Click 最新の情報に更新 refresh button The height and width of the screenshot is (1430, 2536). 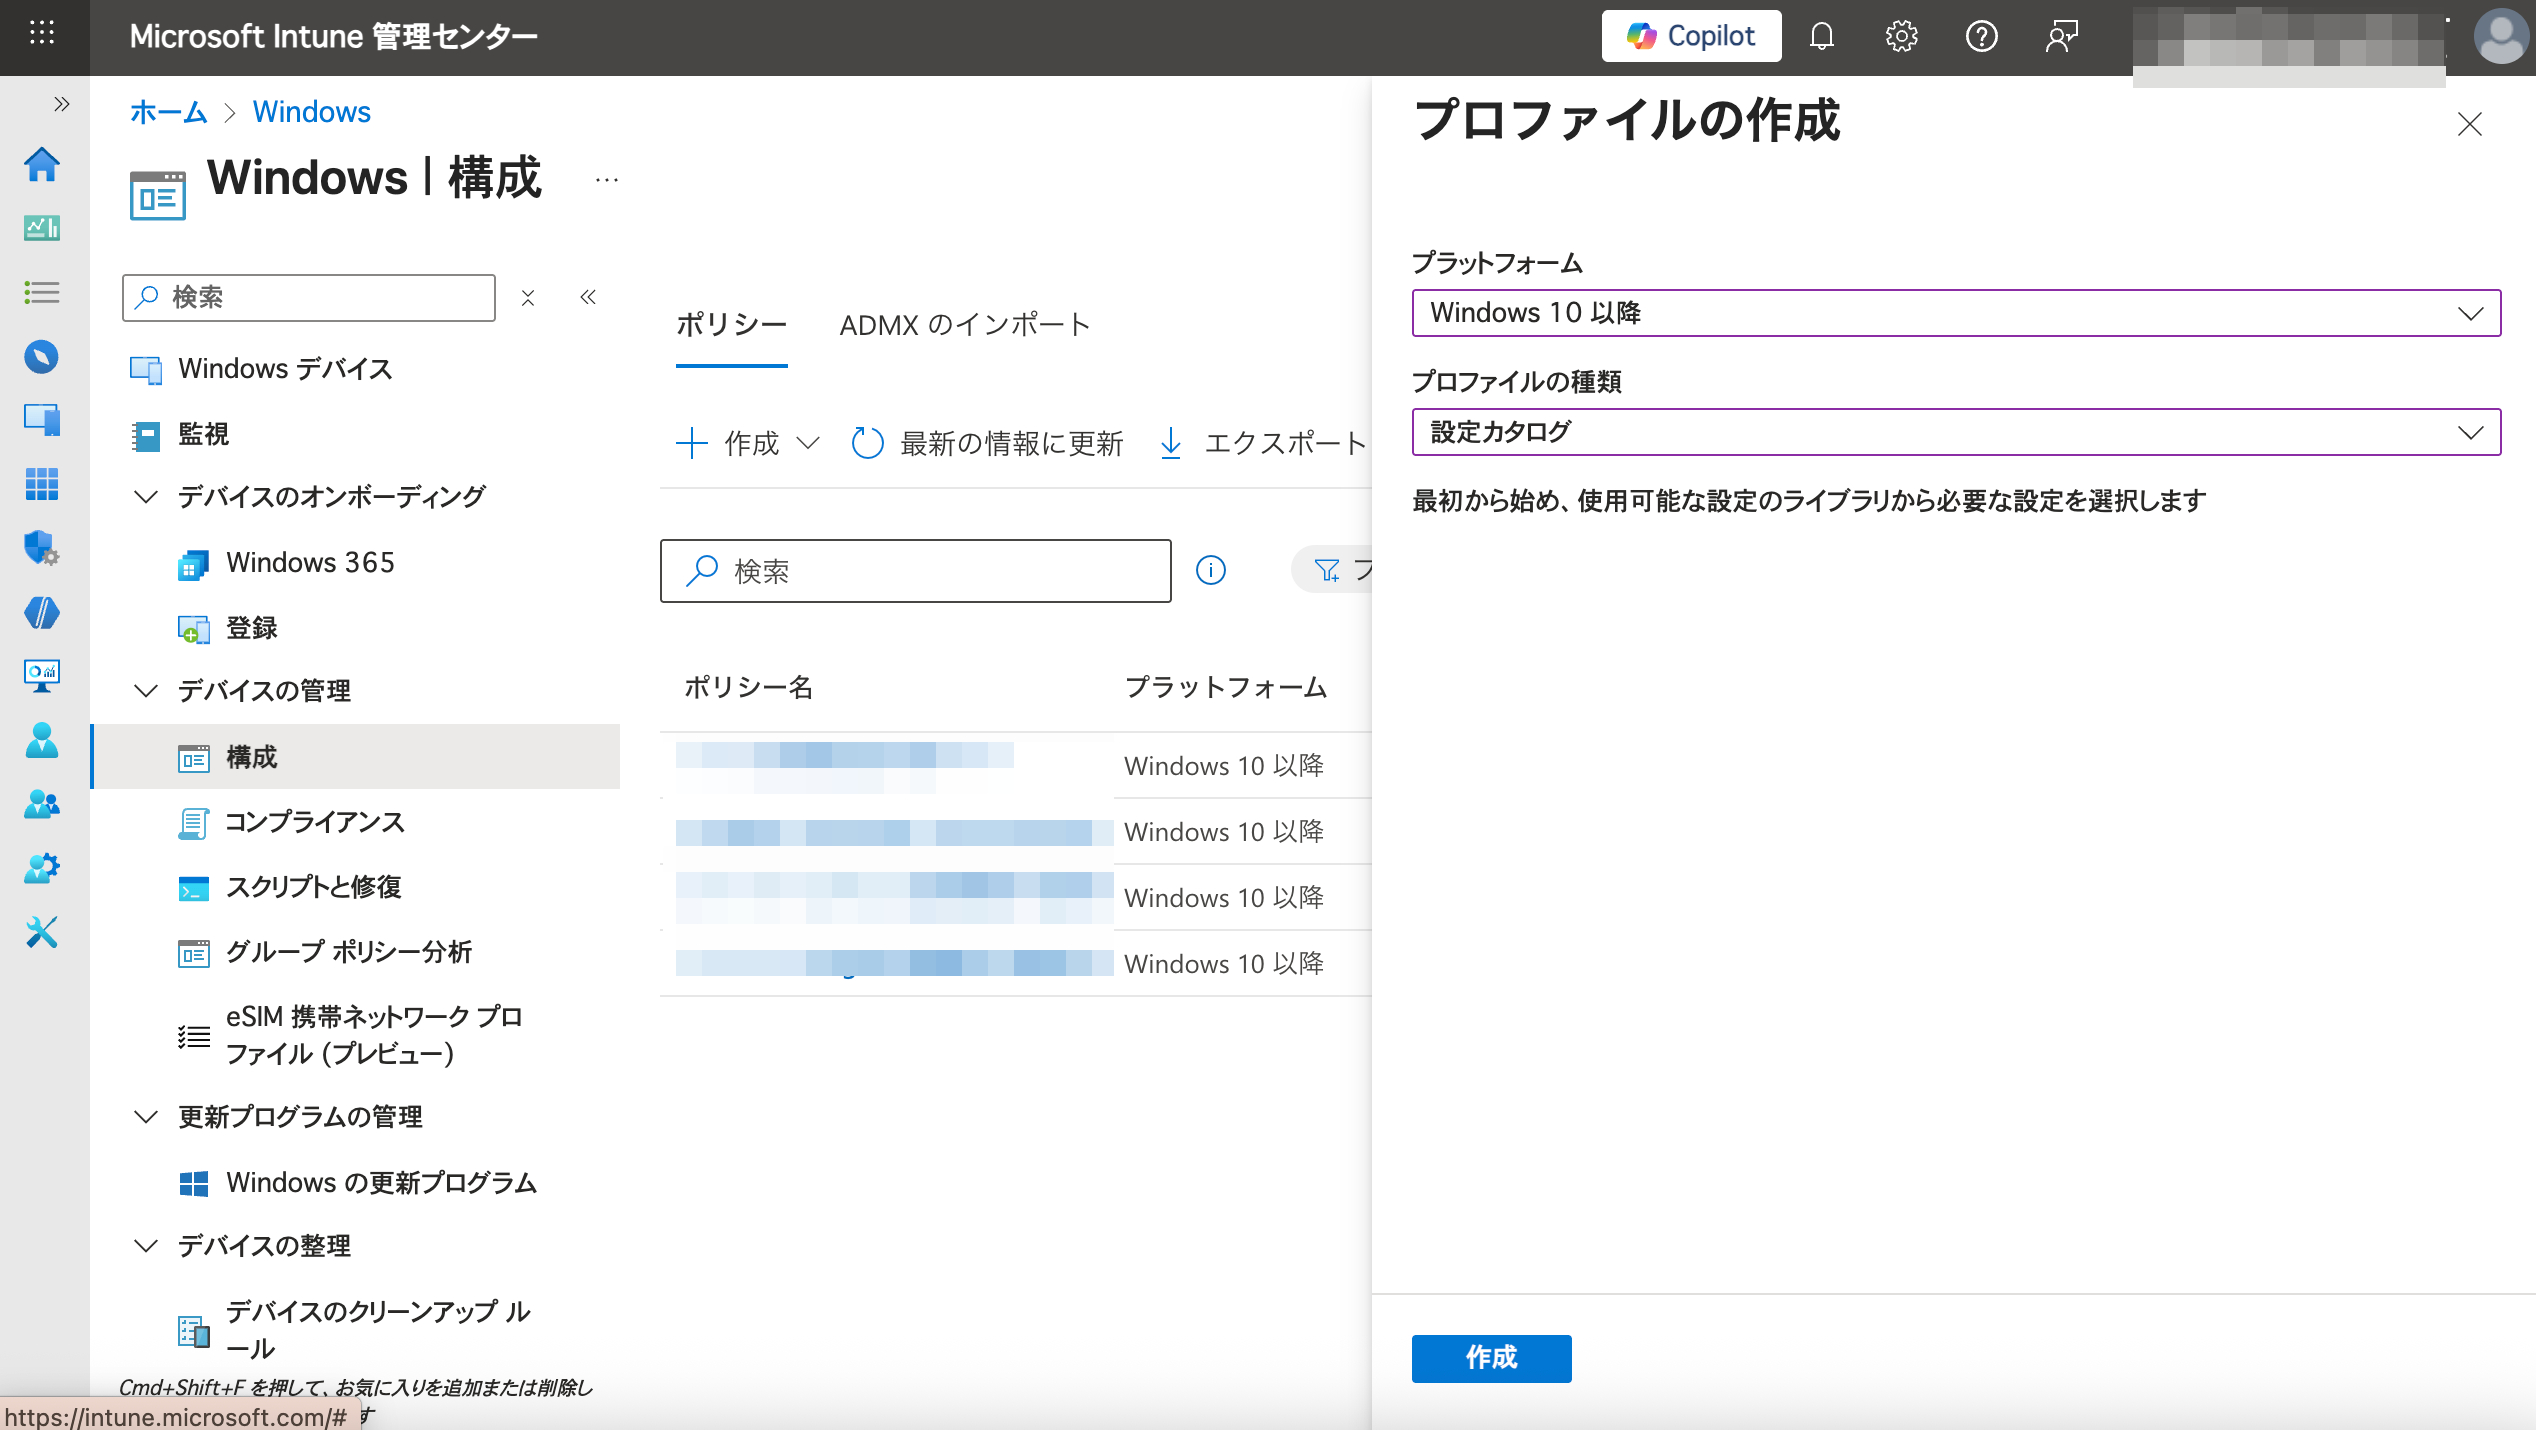tap(988, 443)
